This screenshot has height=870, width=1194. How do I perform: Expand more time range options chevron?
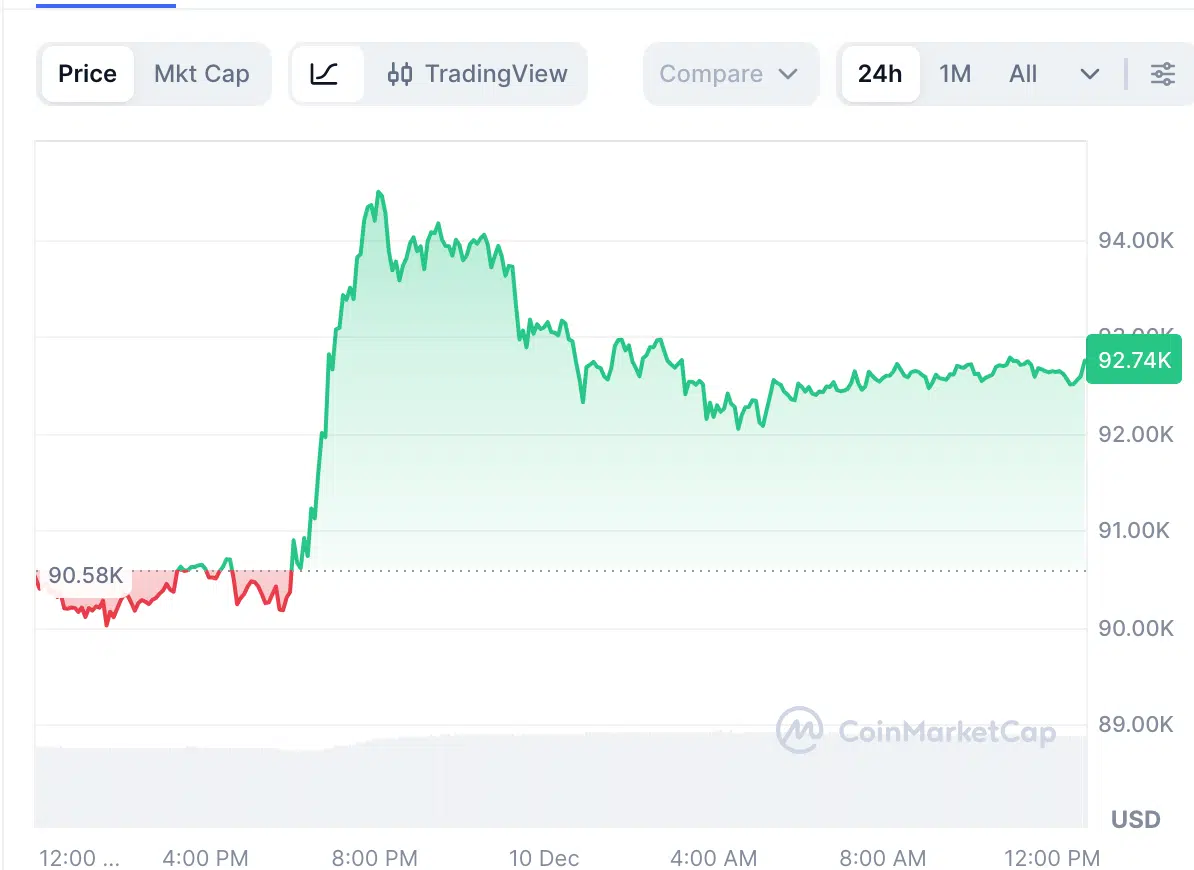[1090, 74]
